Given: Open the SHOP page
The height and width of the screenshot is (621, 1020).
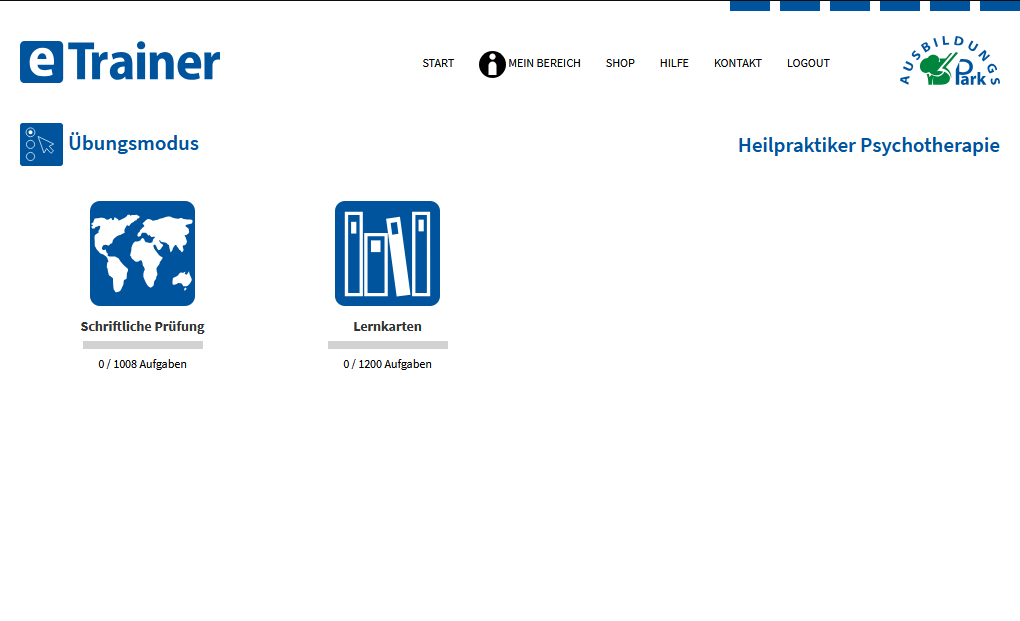Looking at the screenshot, I should coord(620,63).
